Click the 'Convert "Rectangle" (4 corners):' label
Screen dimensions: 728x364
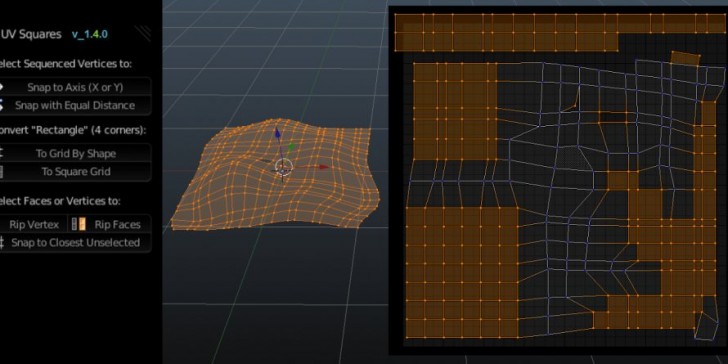[x=72, y=130]
